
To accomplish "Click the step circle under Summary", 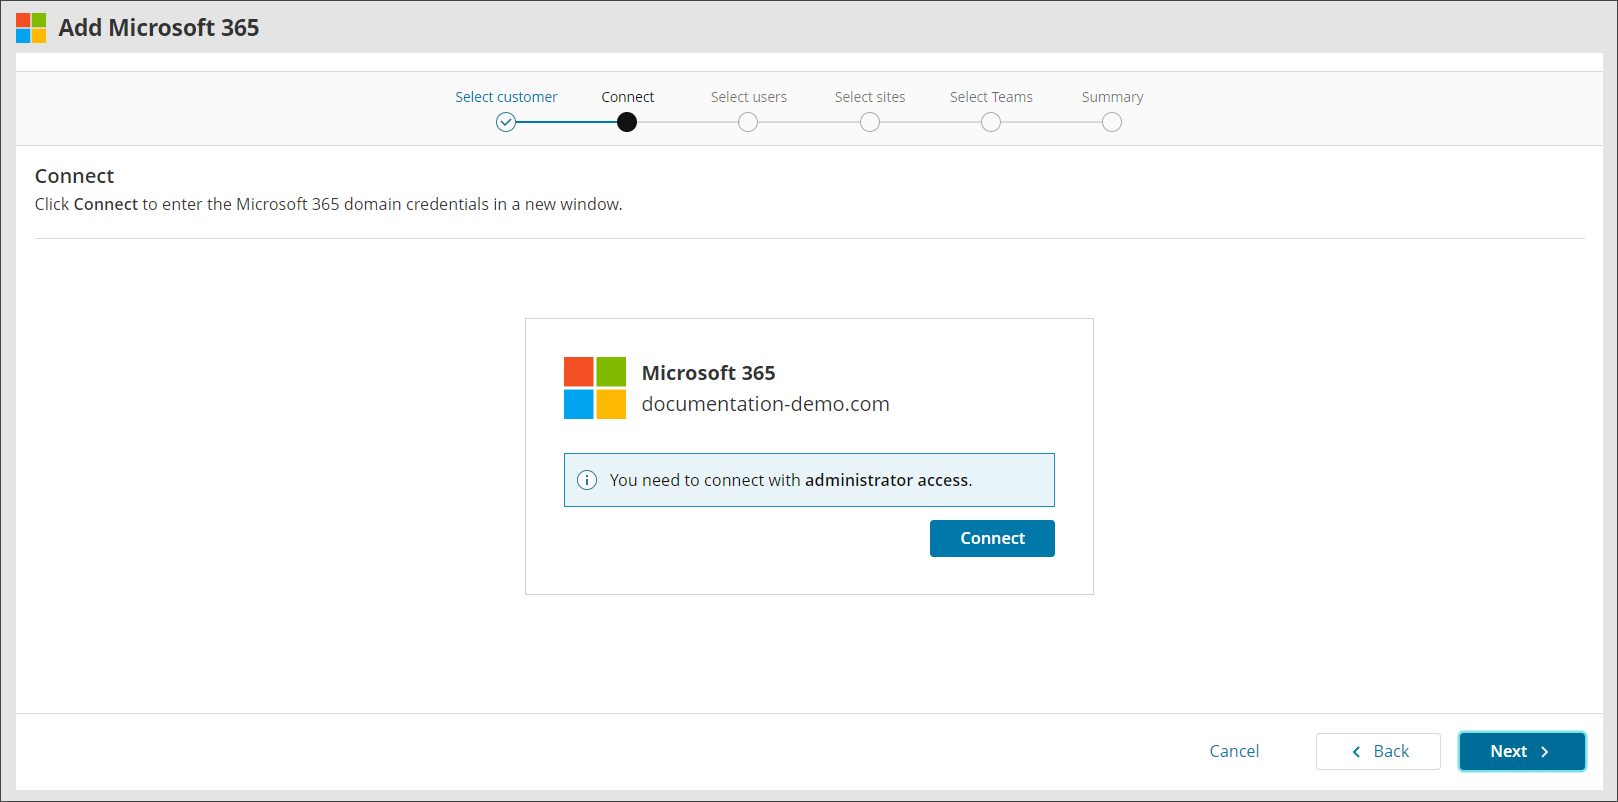I will 1112,122.
